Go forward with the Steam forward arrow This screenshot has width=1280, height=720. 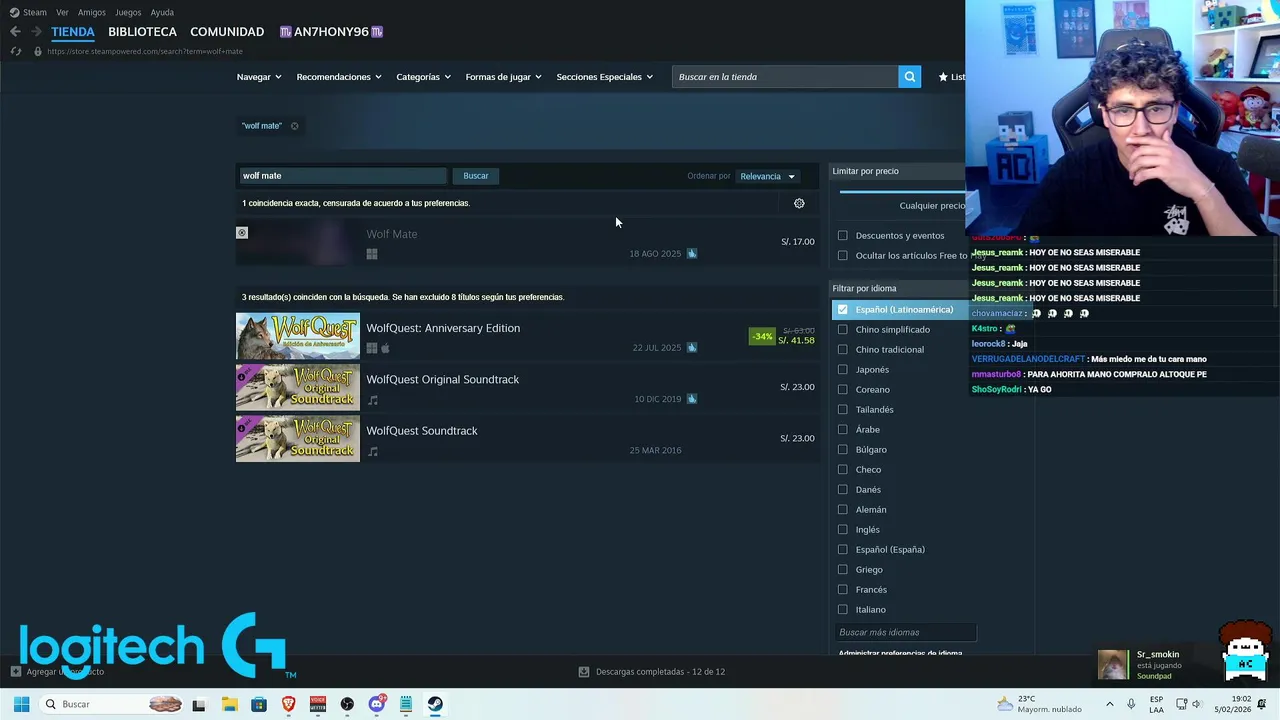click(36, 32)
